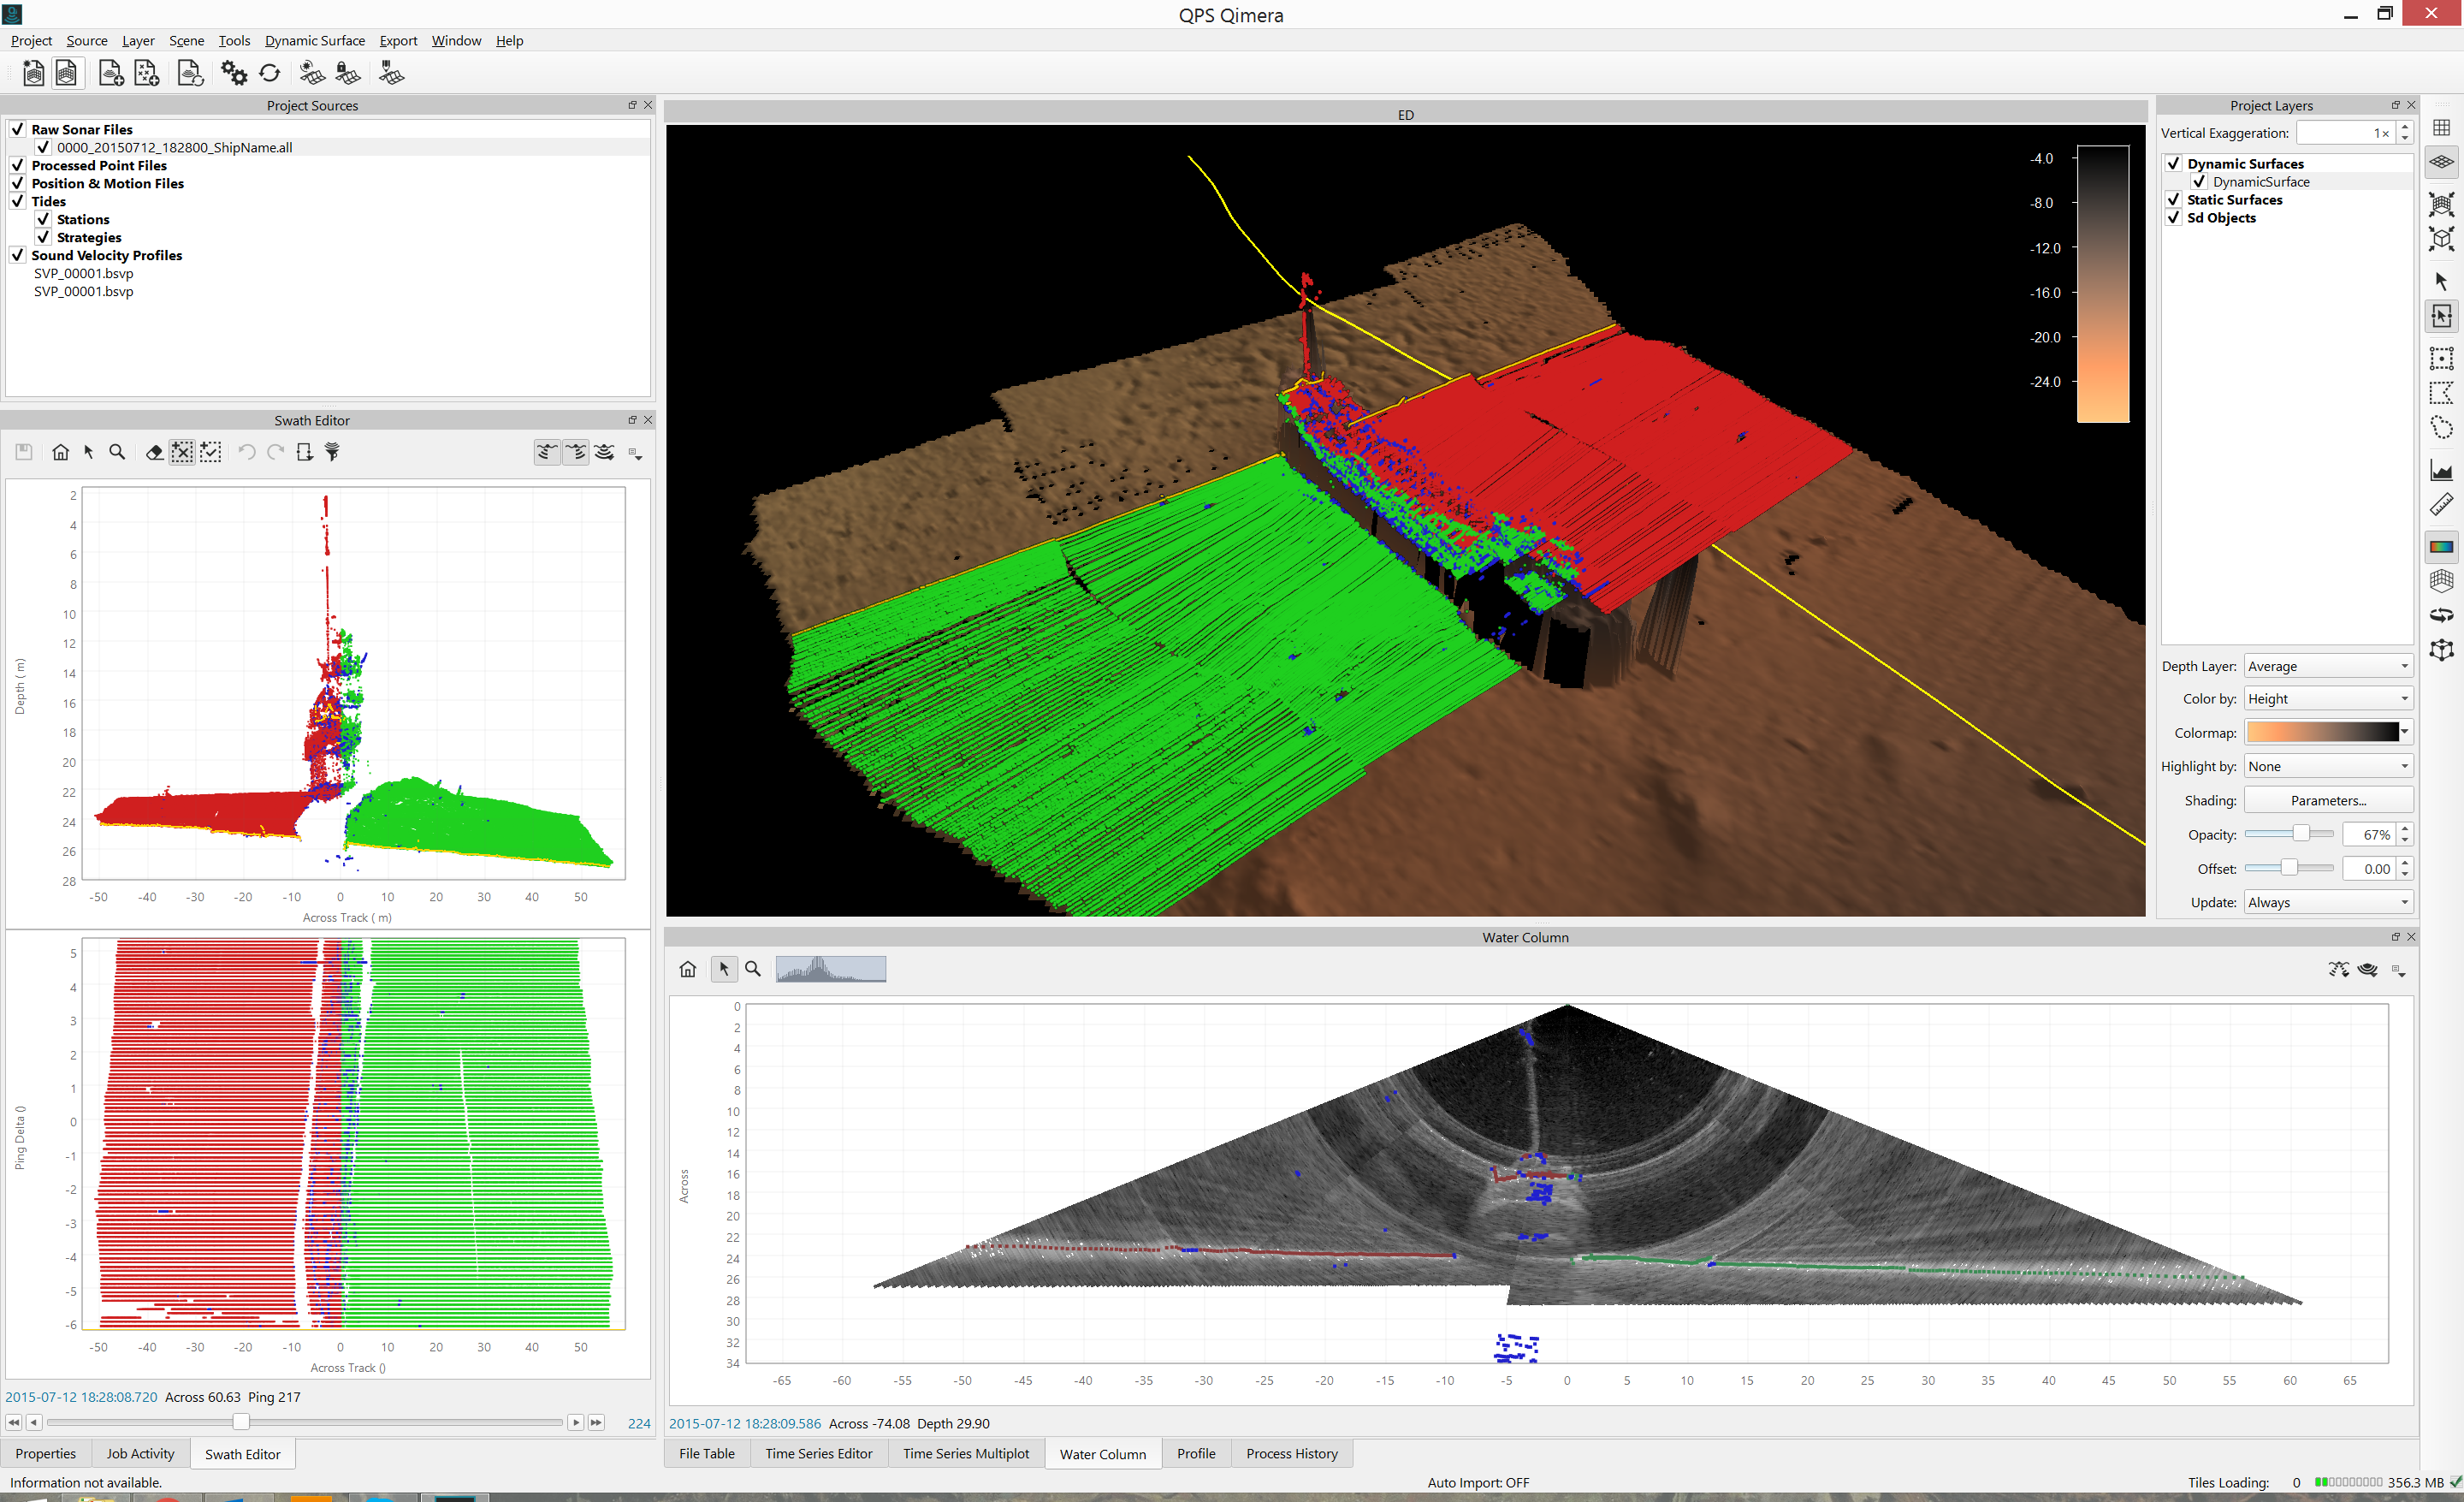Select the eraser tool in Swath Editor
The width and height of the screenshot is (2464, 1502).
click(x=154, y=452)
